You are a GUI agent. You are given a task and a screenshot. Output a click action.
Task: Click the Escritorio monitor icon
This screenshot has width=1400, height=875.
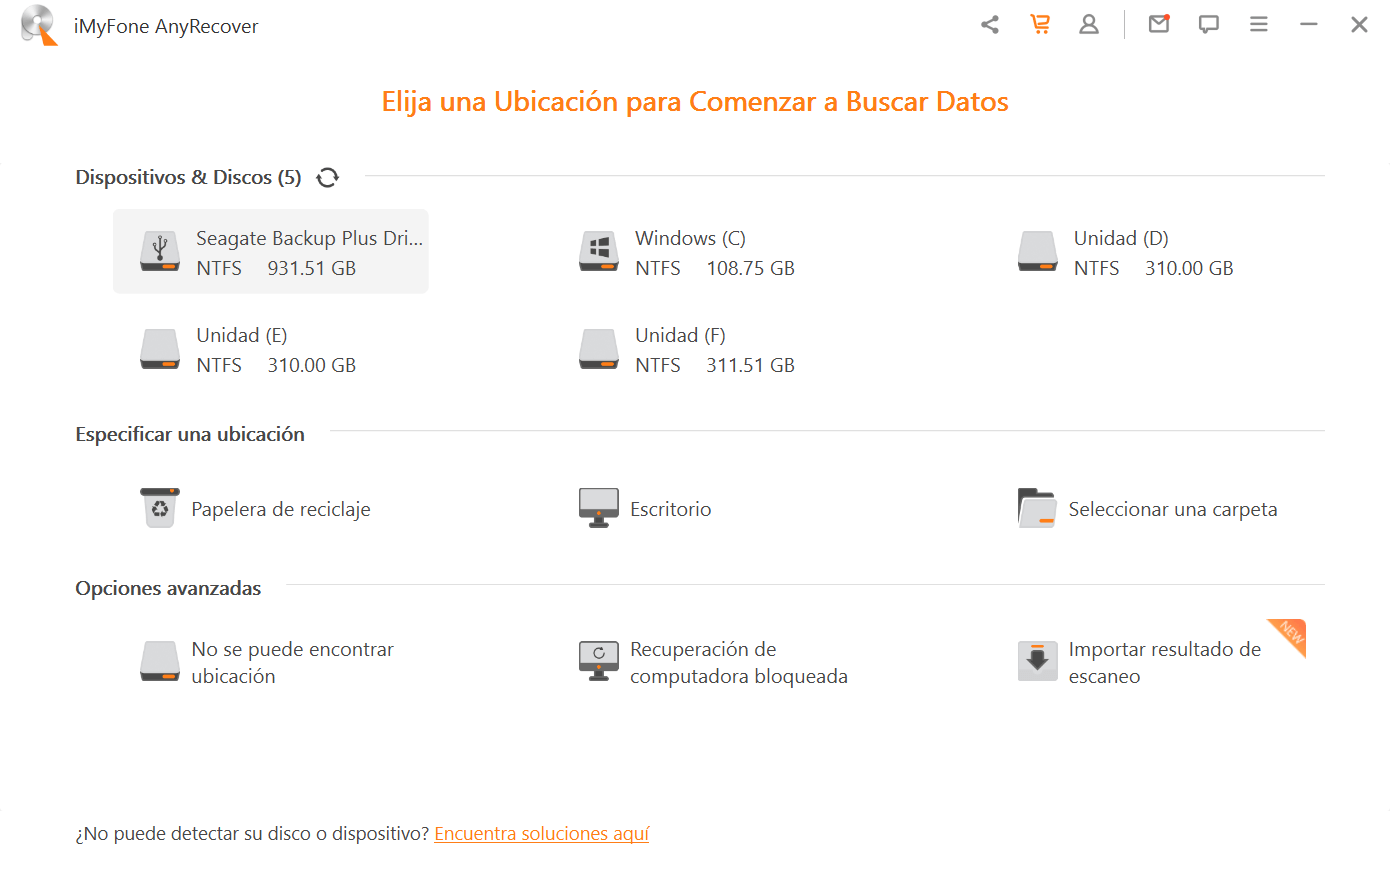tap(599, 508)
